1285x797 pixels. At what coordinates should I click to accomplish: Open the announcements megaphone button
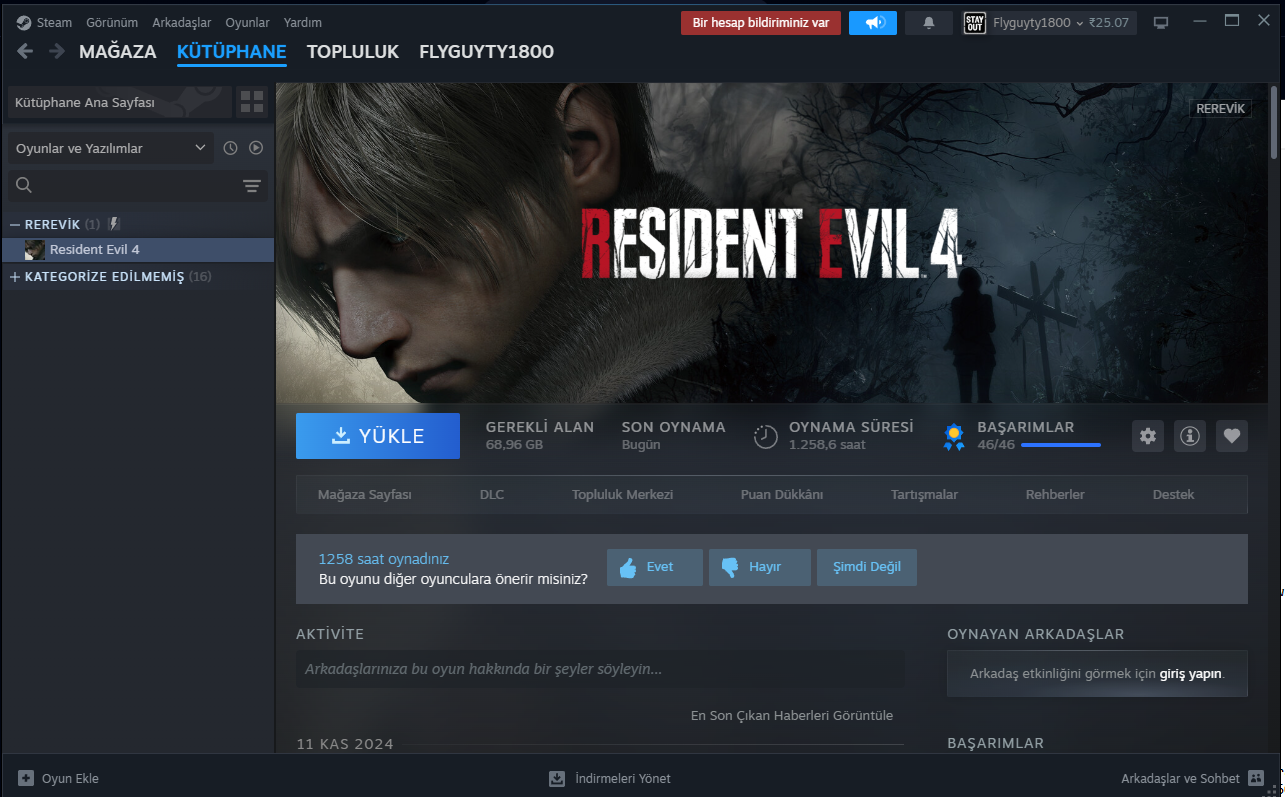873,23
